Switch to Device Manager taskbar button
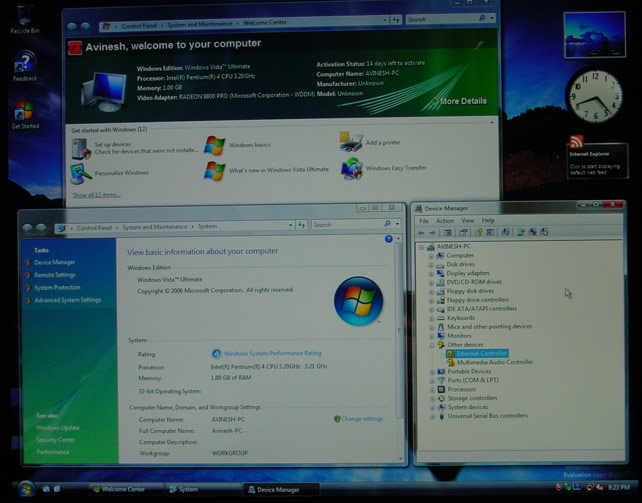The height and width of the screenshot is (503, 642). pyautogui.click(x=281, y=489)
